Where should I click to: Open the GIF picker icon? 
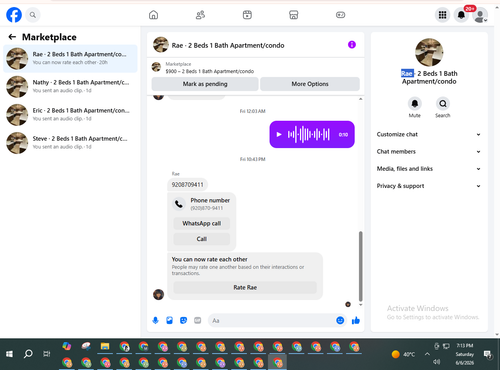click(198, 321)
